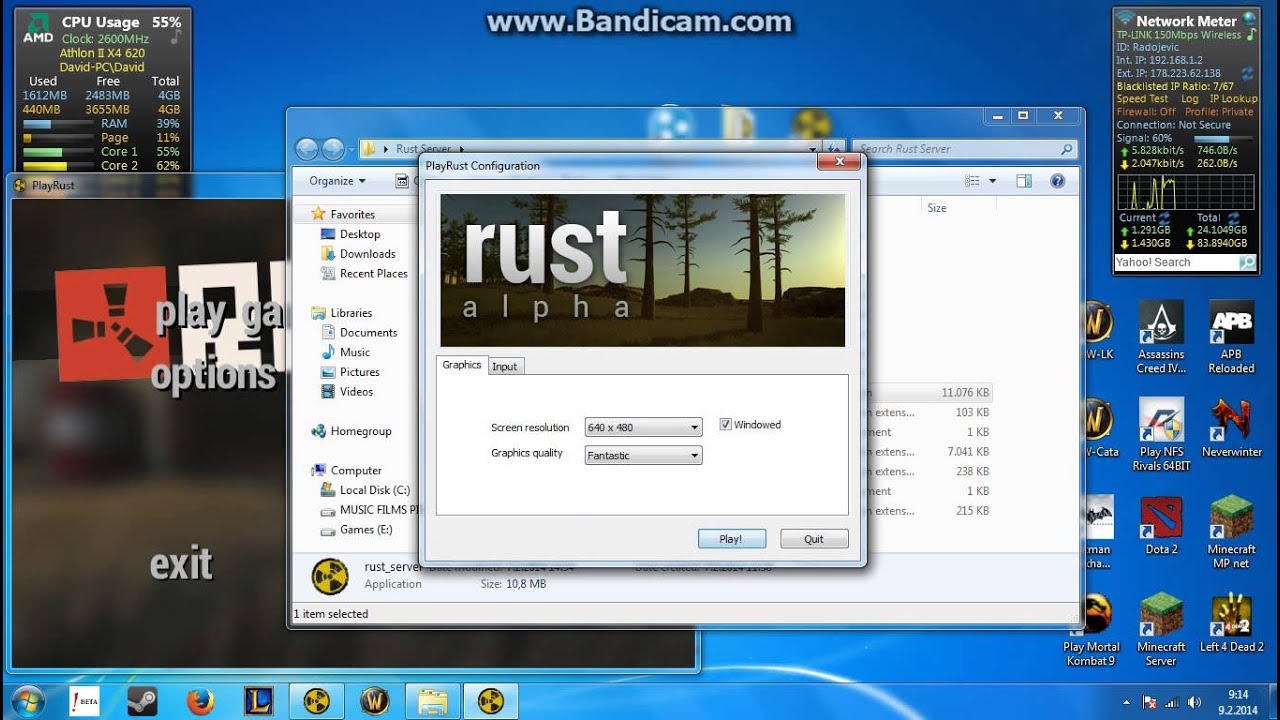This screenshot has width=1280, height=720.
Task: Click the Play! button
Action: [732, 539]
